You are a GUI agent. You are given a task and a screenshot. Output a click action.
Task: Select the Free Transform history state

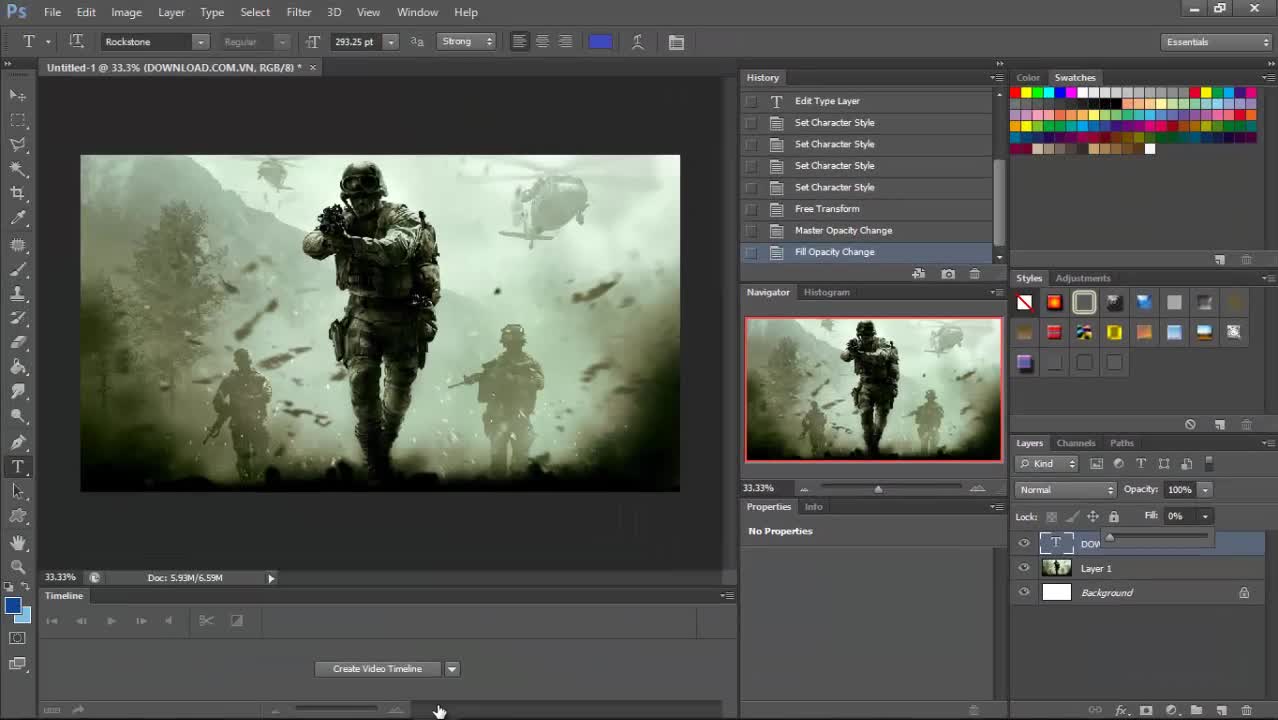(868, 209)
